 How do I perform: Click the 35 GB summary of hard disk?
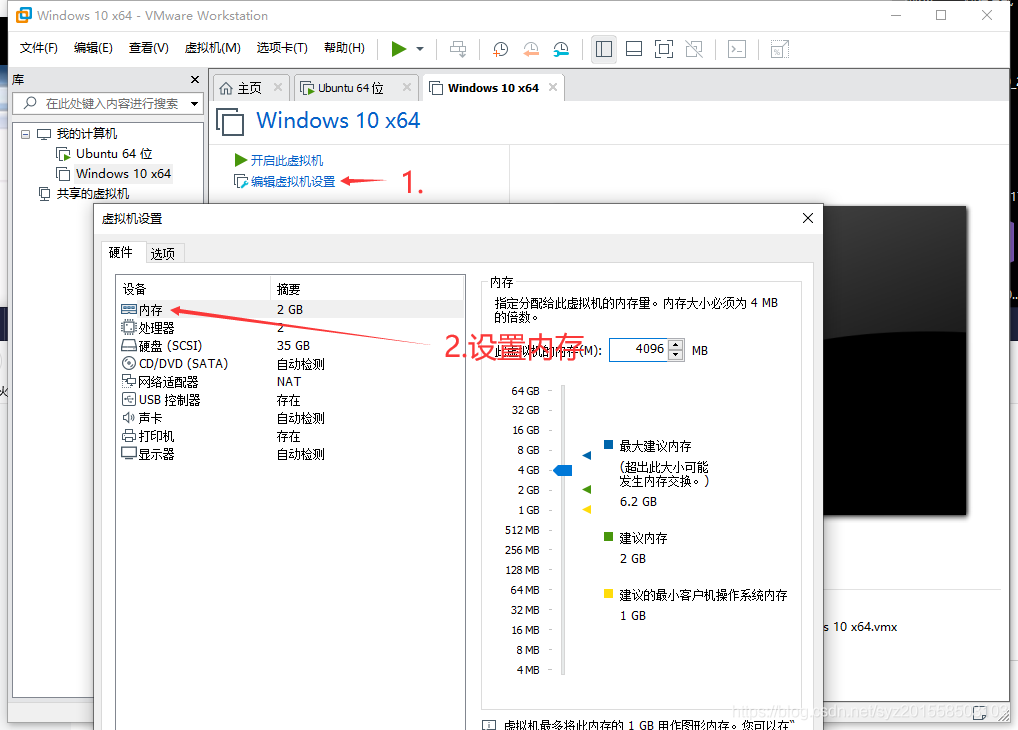click(293, 346)
